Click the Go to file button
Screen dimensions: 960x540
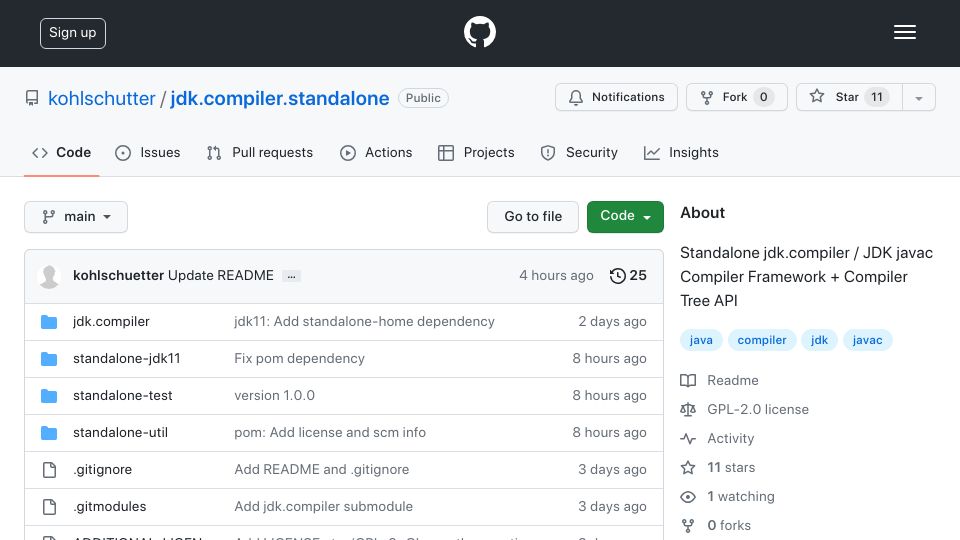point(533,217)
